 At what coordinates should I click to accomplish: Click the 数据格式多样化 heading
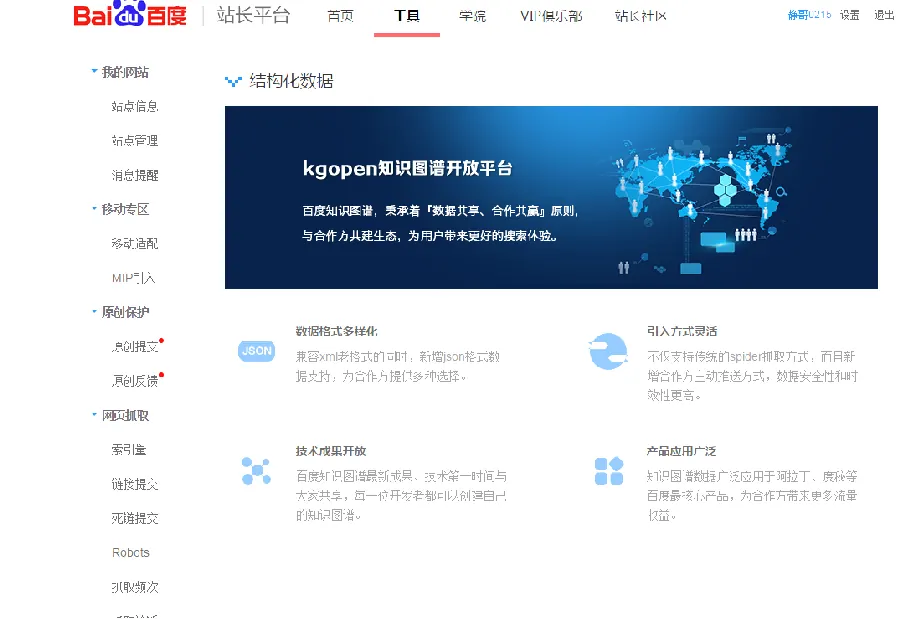[x=336, y=331]
